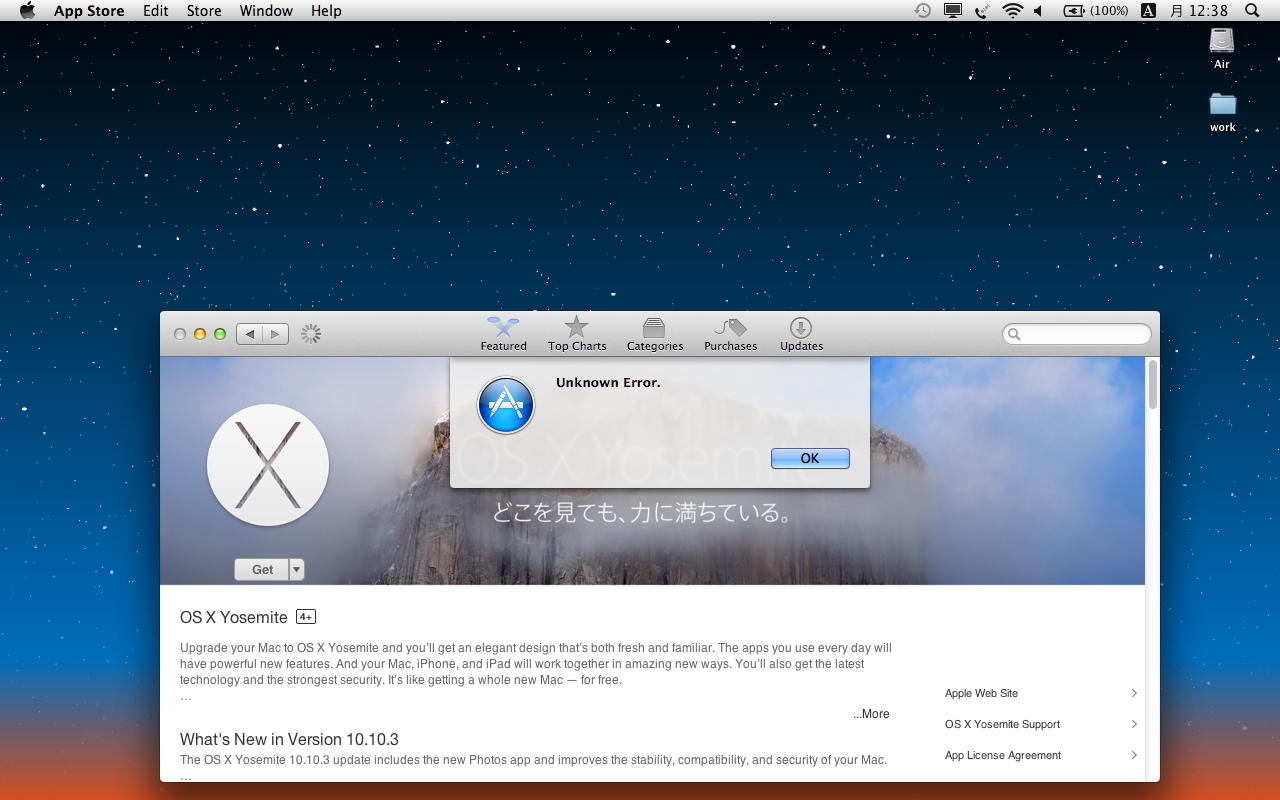Screen dimensions: 1280x800
Task: Select the Air drive on the desktop
Action: 1222,48
